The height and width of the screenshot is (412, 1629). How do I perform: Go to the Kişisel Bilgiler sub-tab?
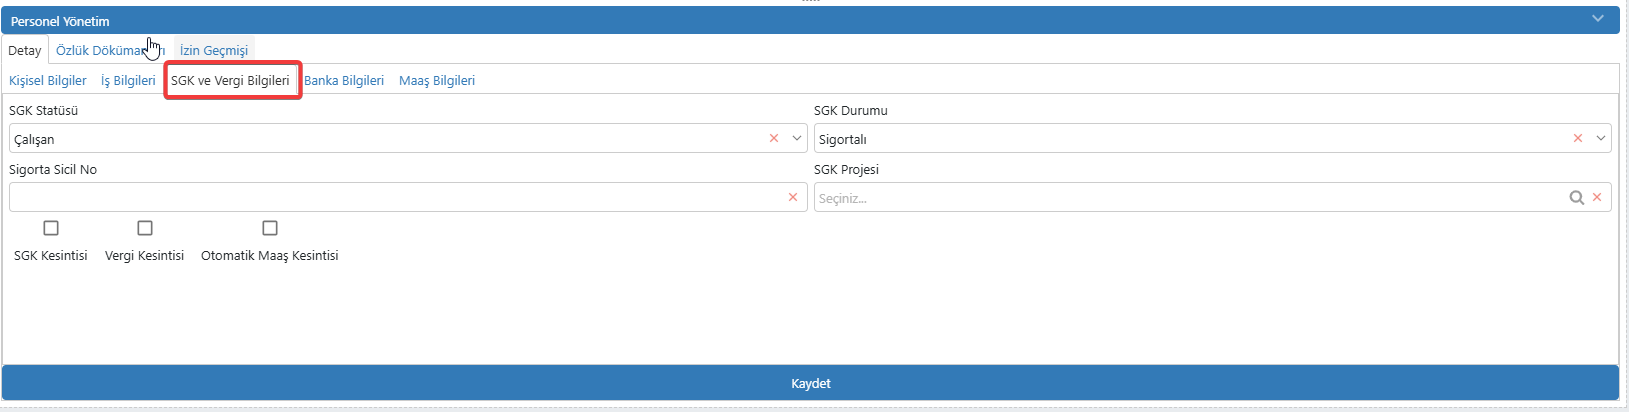pos(48,80)
